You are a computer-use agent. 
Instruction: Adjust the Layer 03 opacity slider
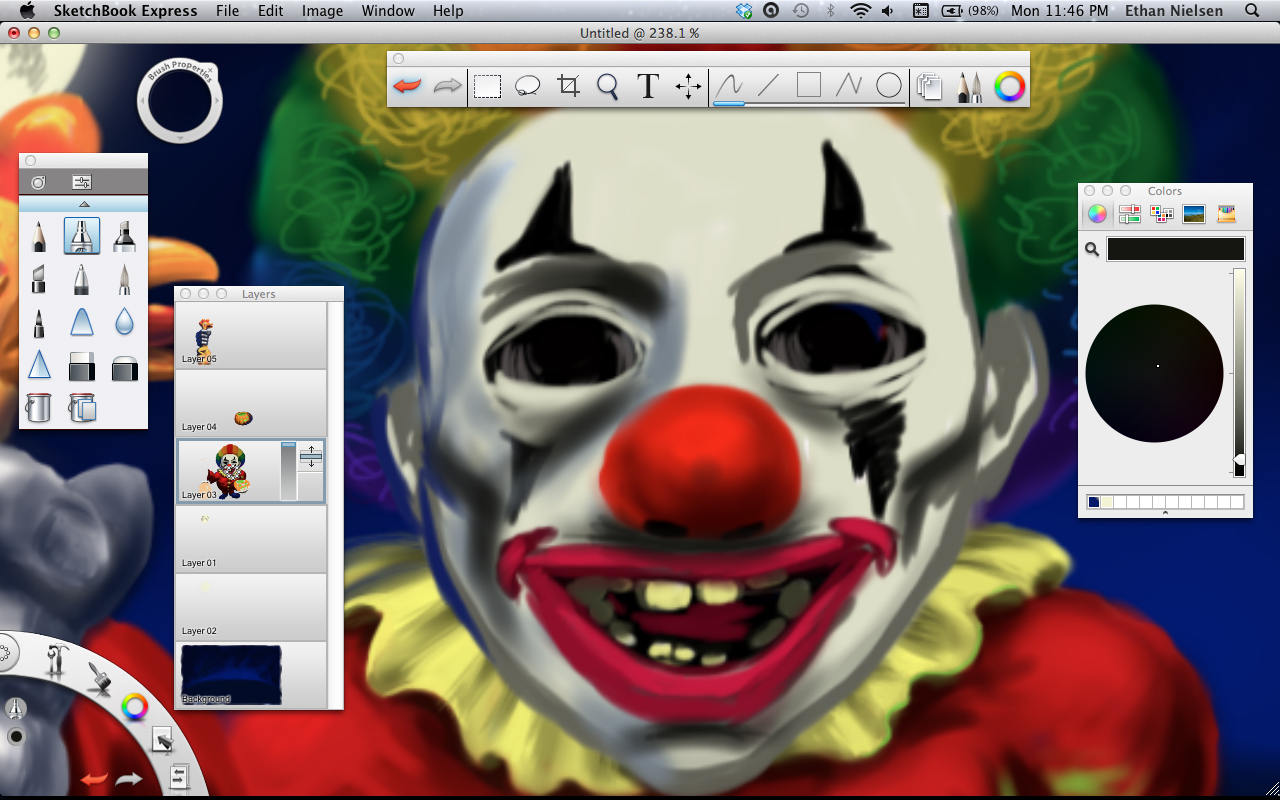point(289,470)
